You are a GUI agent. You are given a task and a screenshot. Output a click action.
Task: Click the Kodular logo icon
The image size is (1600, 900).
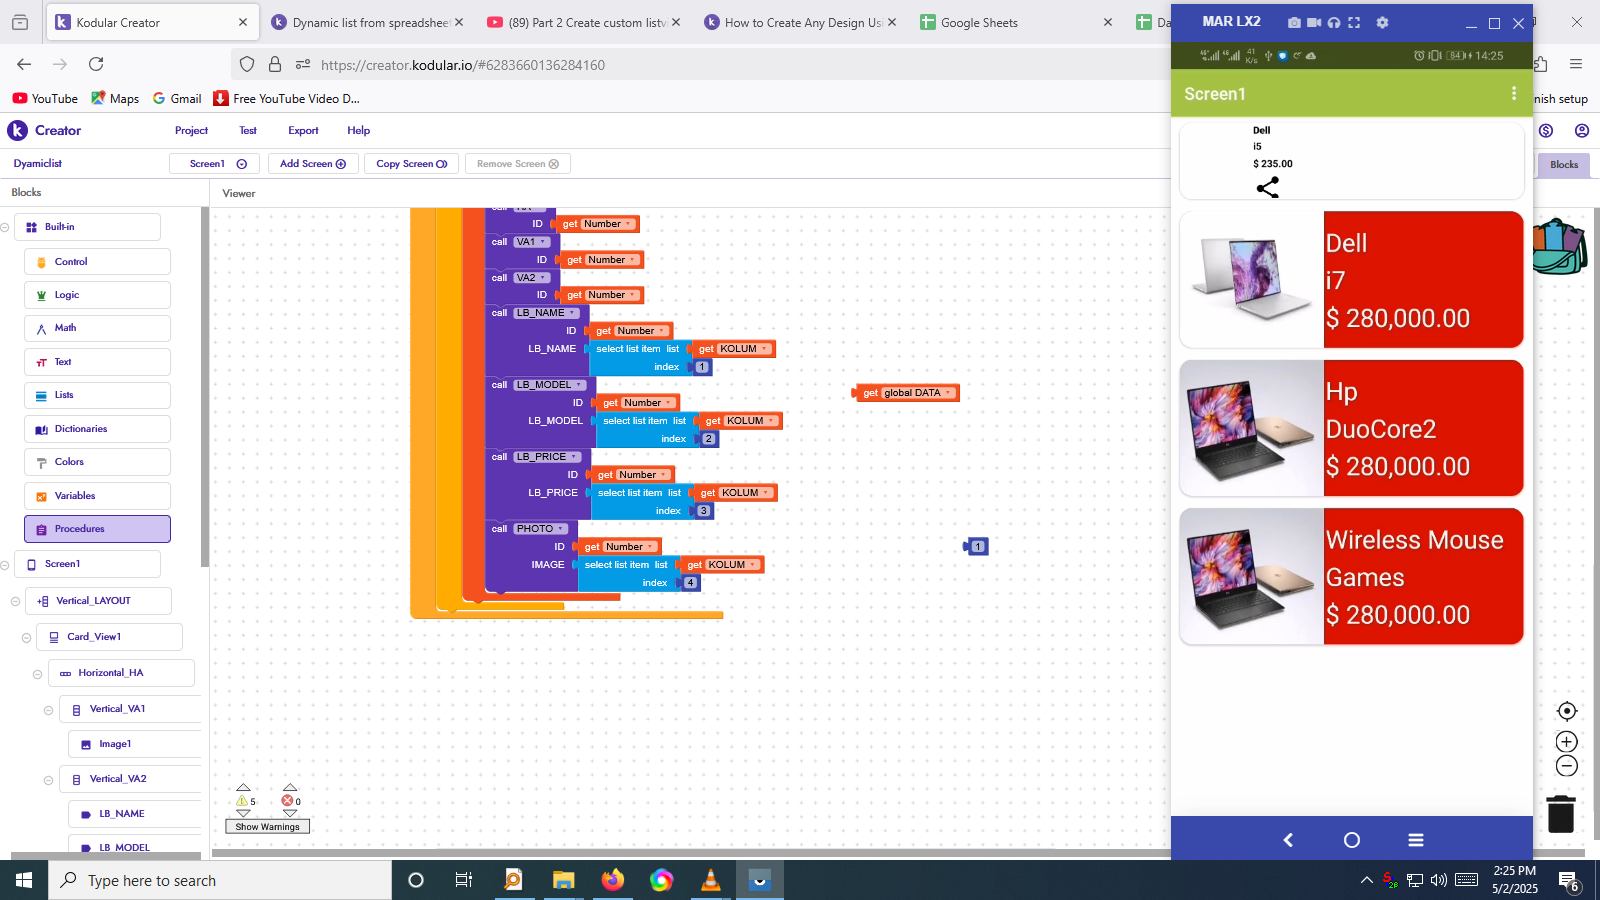(18, 130)
